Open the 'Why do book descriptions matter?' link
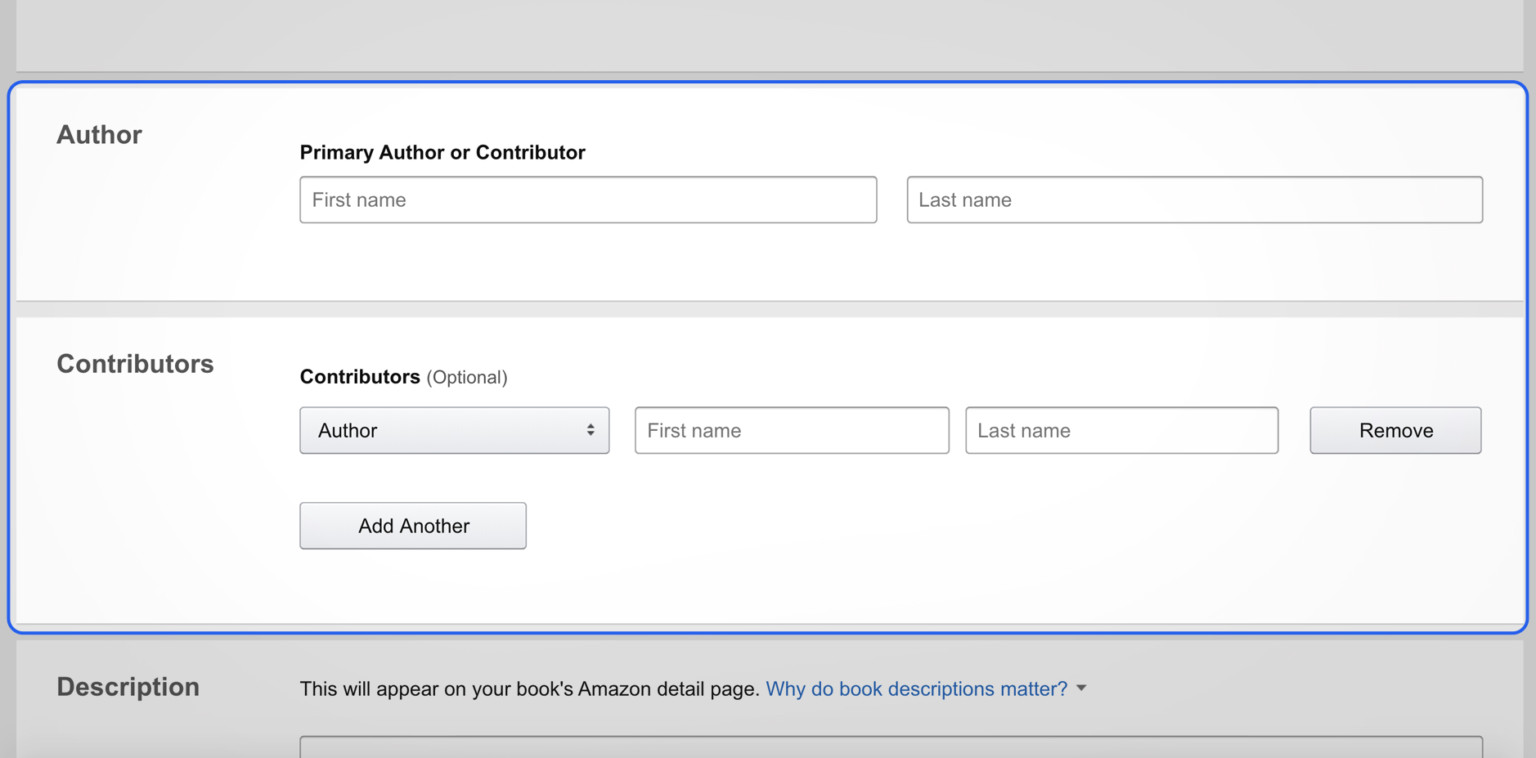This screenshot has width=1536, height=758. (x=916, y=689)
